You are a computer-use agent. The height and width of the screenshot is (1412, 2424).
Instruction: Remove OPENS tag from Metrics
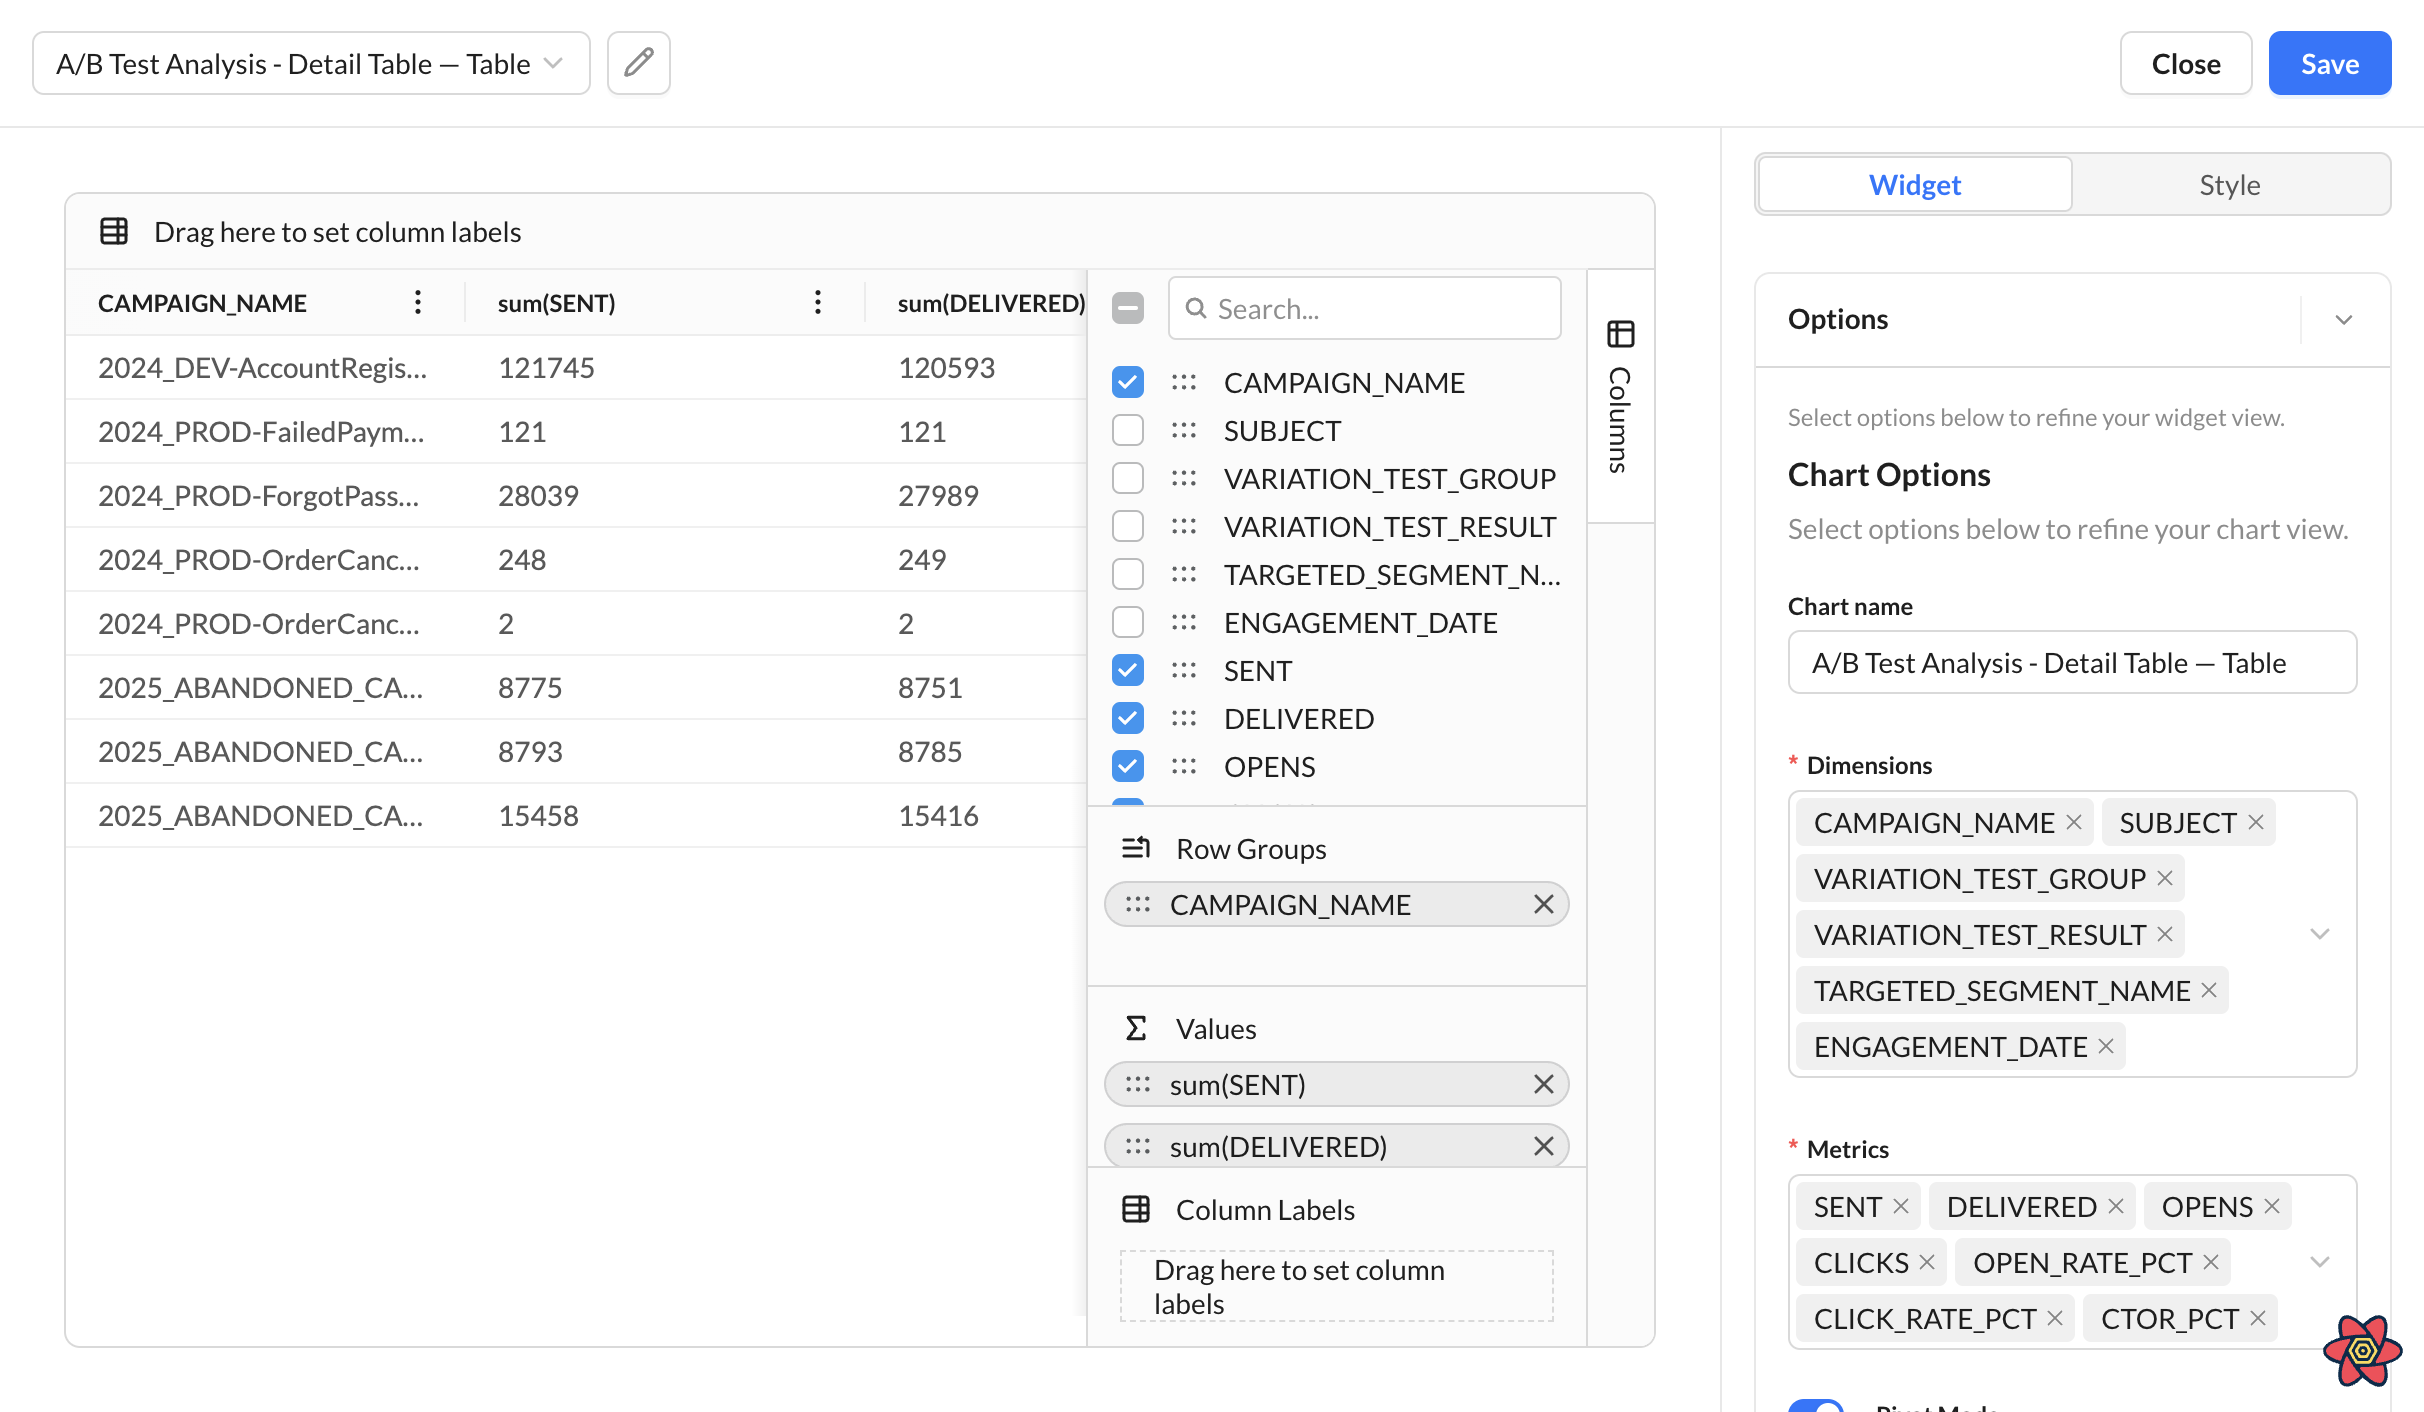pyautogui.click(x=2272, y=1206)
